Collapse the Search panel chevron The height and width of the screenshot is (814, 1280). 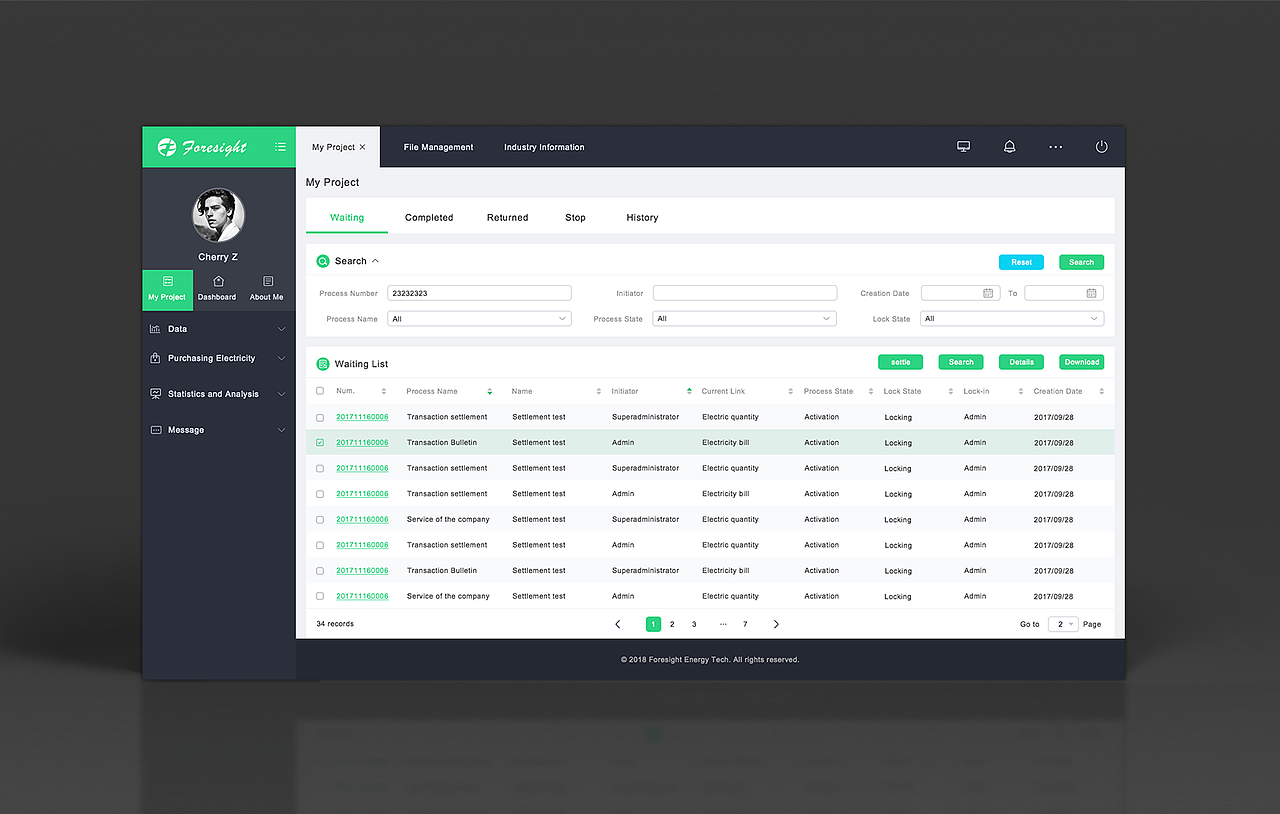(x=375, y=261)
